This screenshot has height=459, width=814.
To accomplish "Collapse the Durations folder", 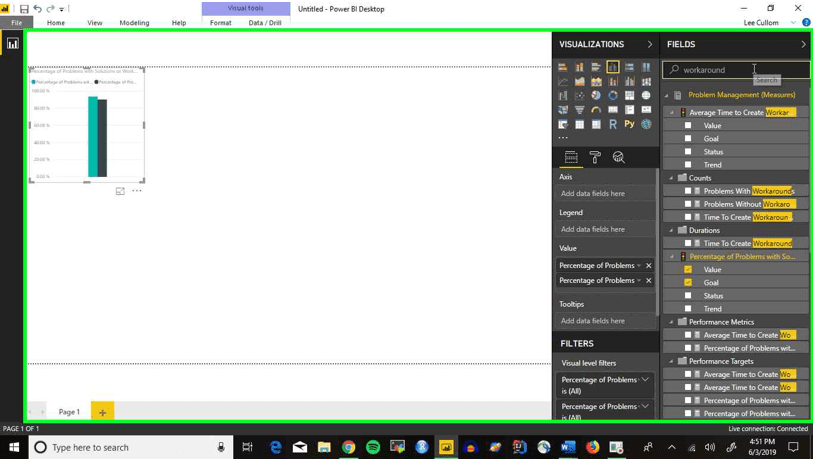I will pyautogui.click(x=671, y=231).
